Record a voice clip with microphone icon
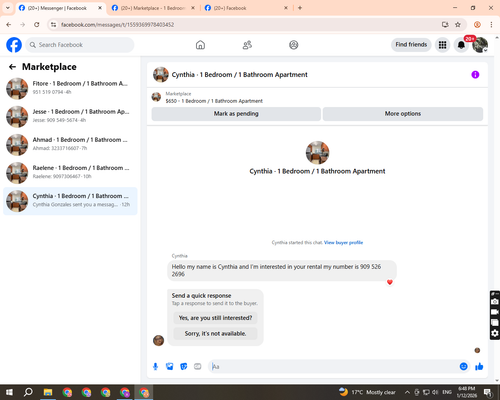Viewport: 500px width, 400px height. pos(155,367)
